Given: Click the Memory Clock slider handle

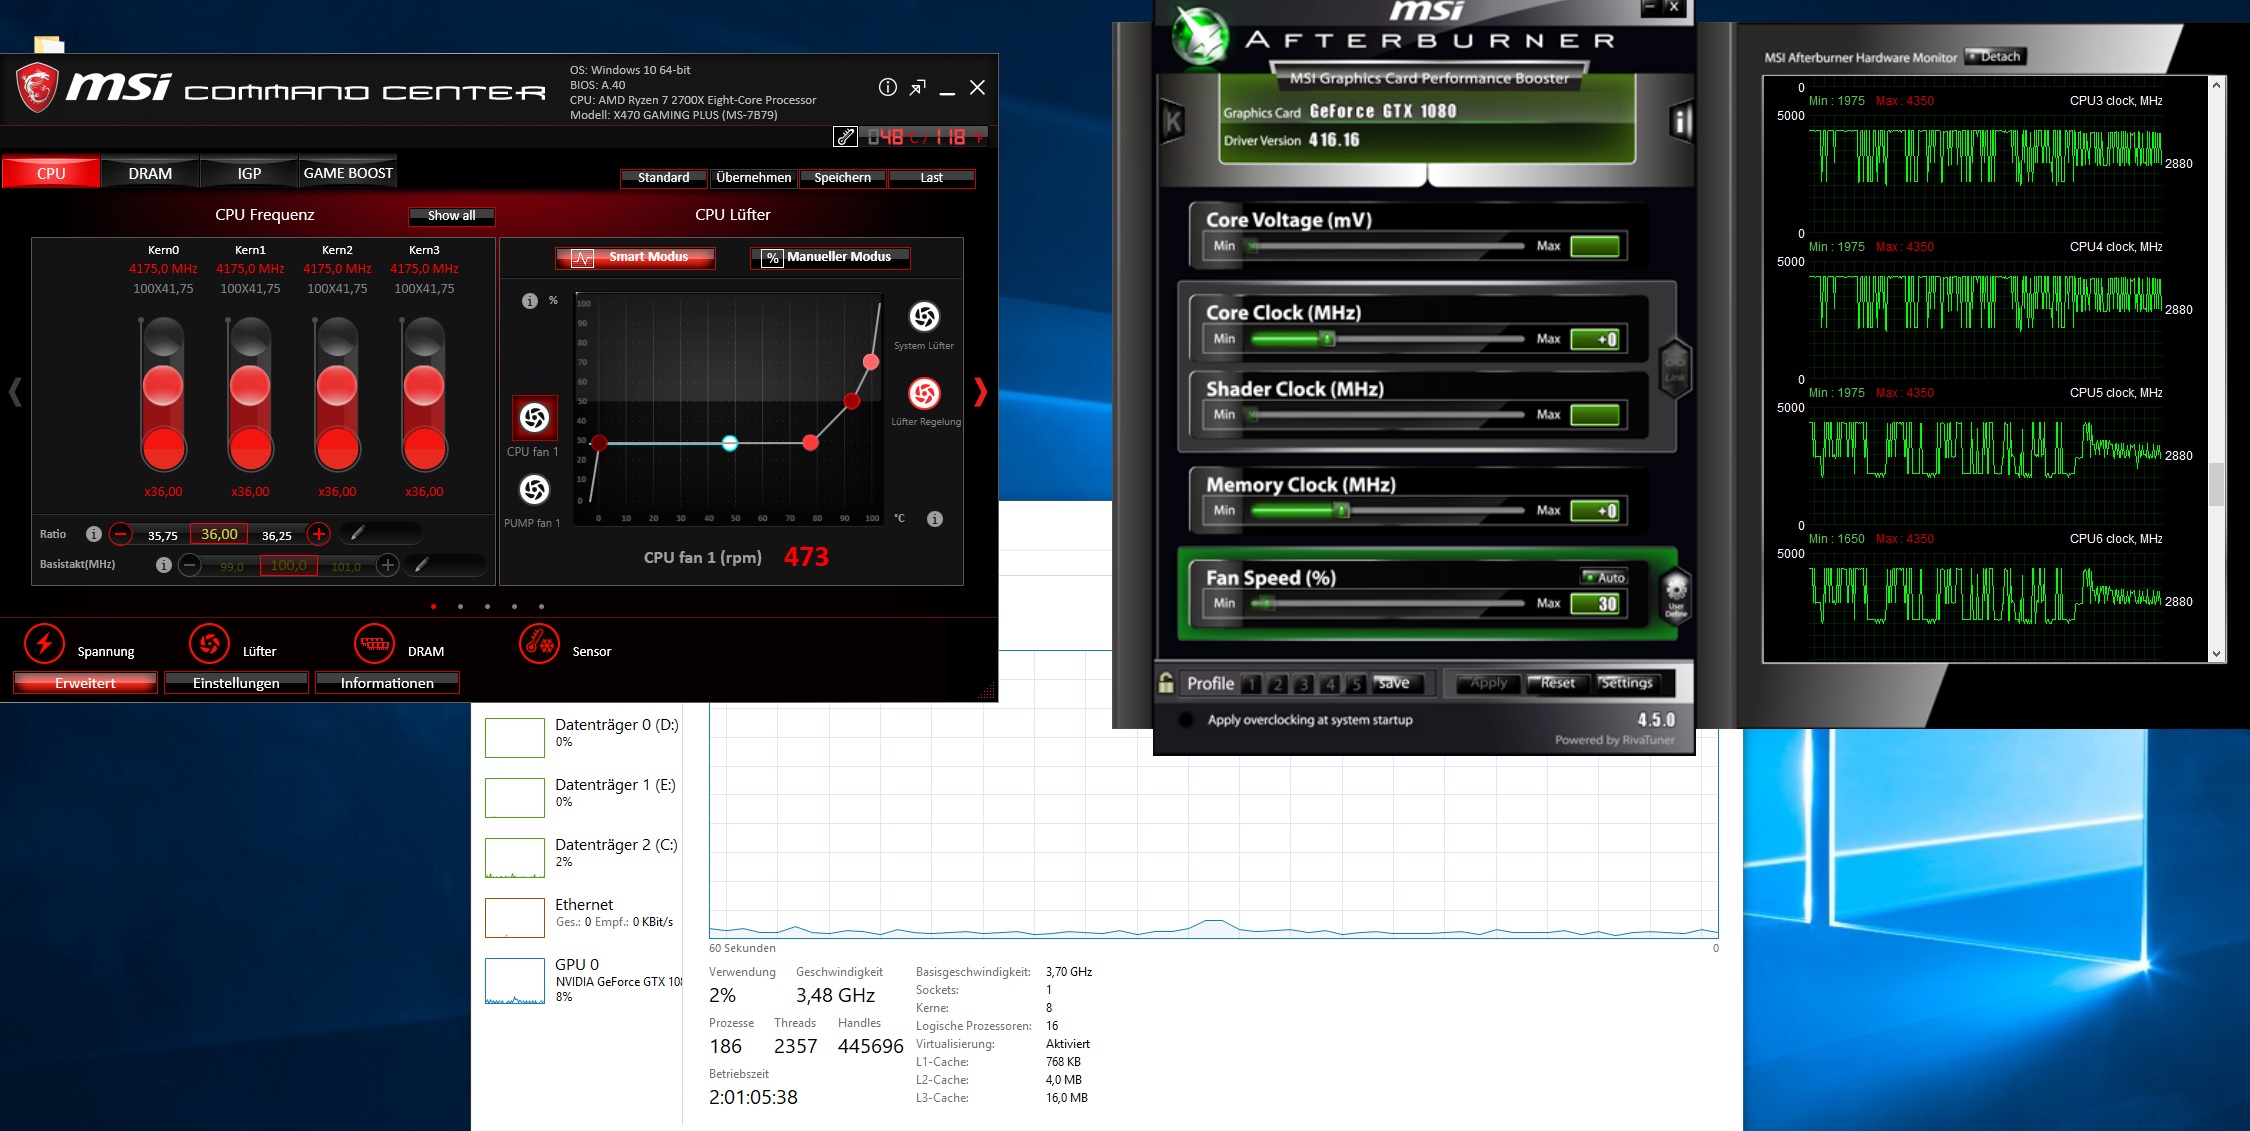Looking at the screenshot, I should (x=1342, y=511).
